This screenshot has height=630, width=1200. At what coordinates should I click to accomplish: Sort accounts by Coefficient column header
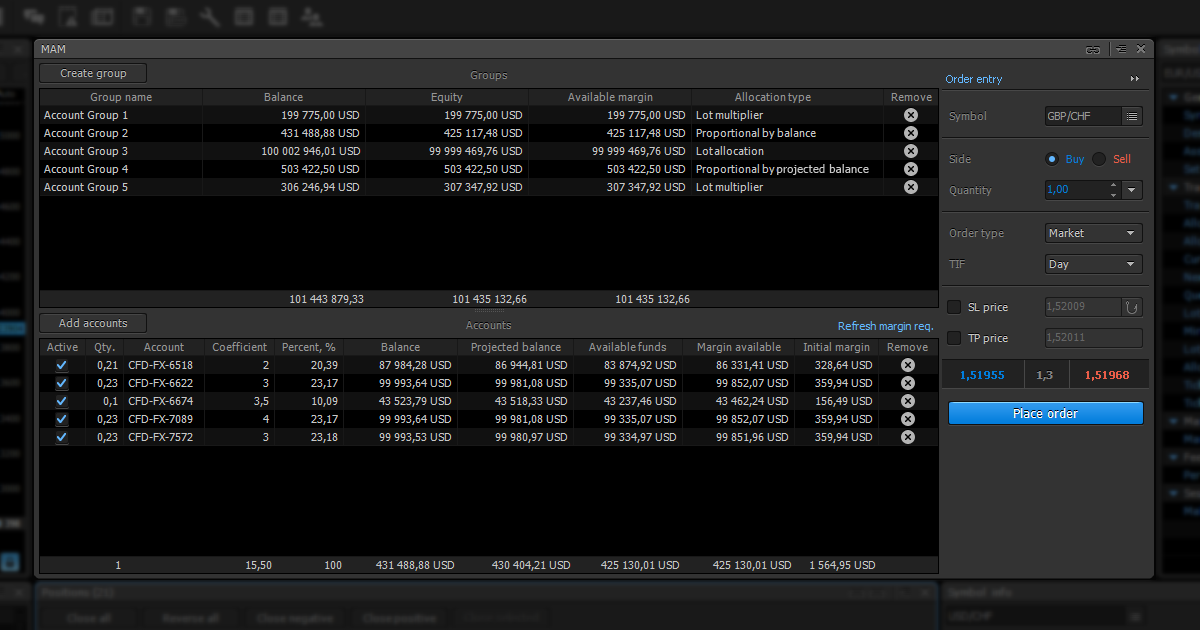pyautogui.click(x=239, y=347)
